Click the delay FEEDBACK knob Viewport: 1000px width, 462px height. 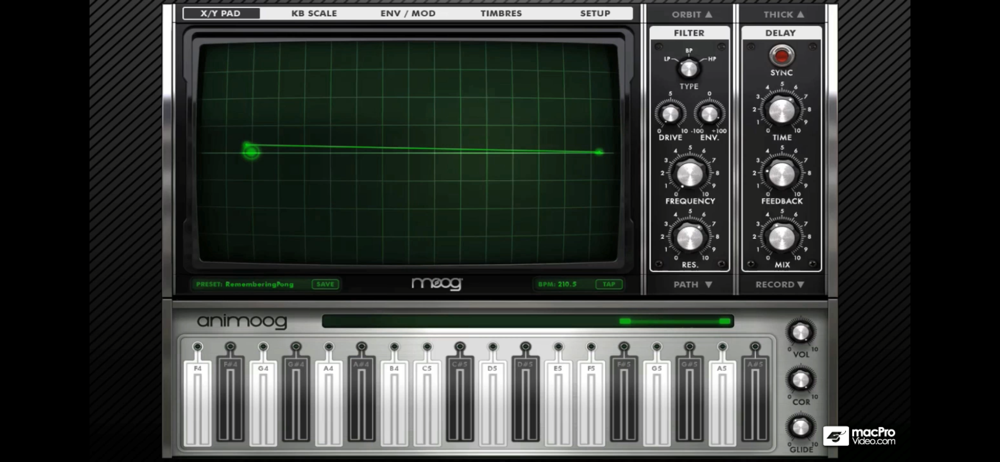[781, 173]
